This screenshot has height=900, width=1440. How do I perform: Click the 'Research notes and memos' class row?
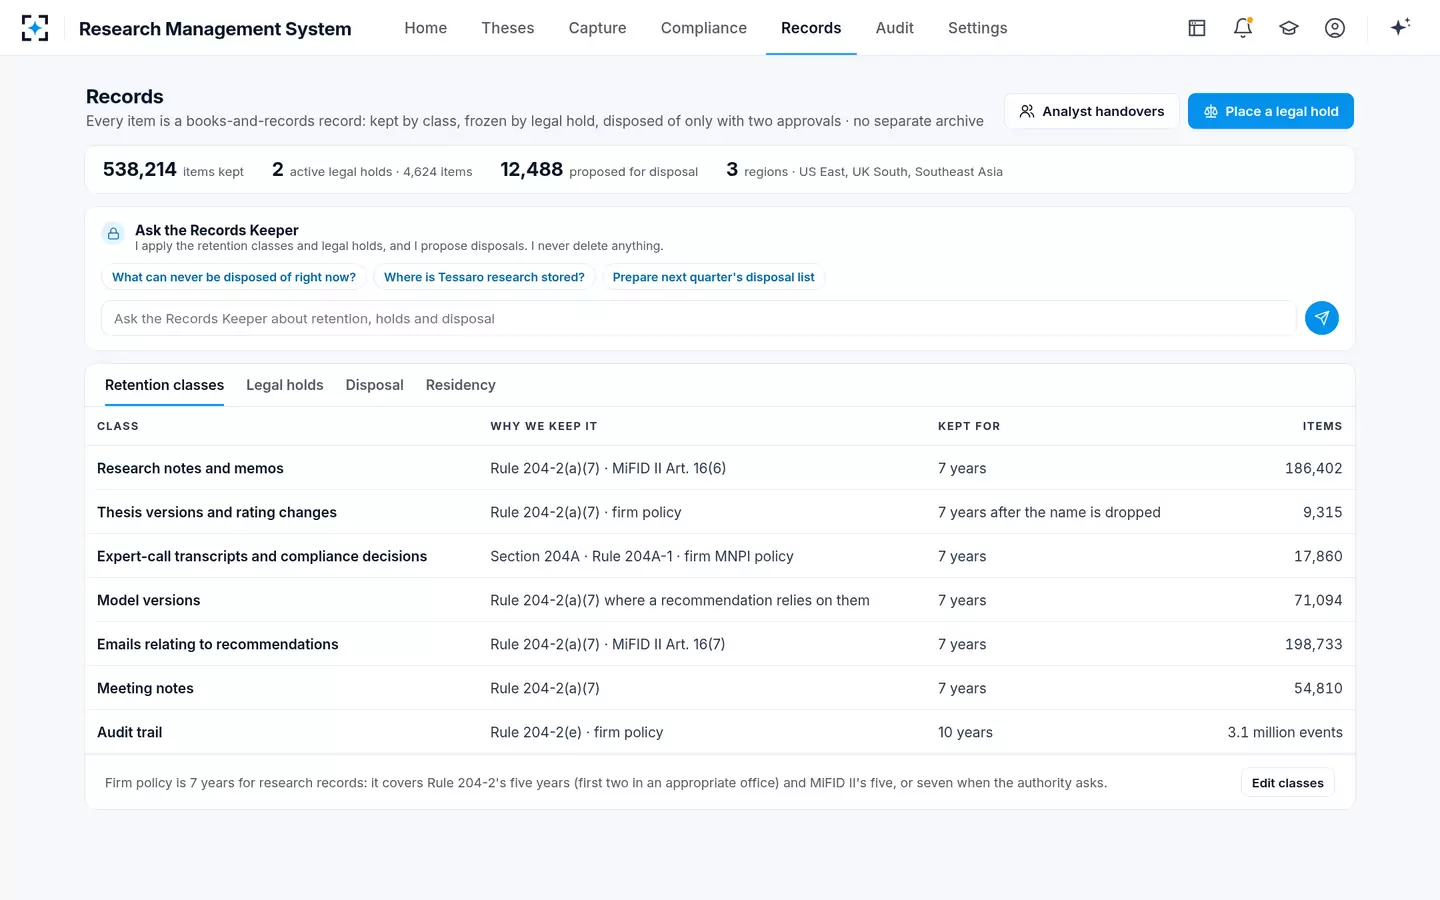[720, 468]
